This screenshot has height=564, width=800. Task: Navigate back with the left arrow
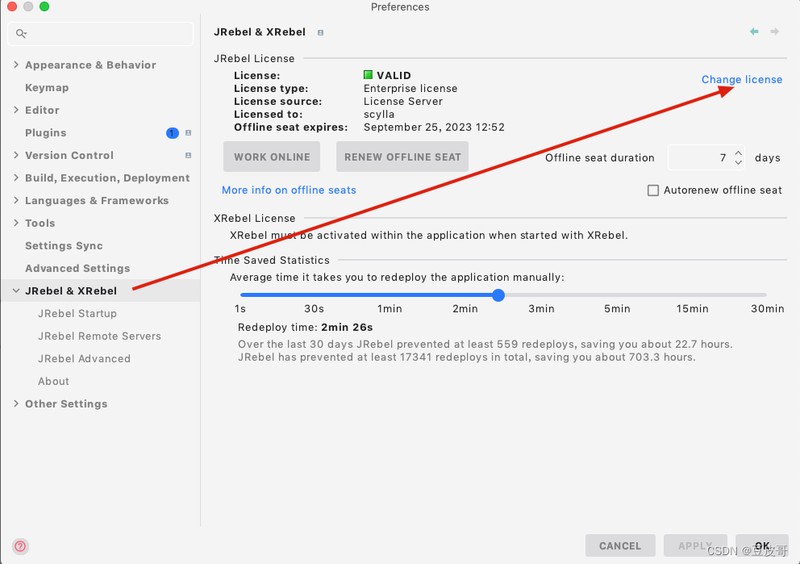(754, 32)
